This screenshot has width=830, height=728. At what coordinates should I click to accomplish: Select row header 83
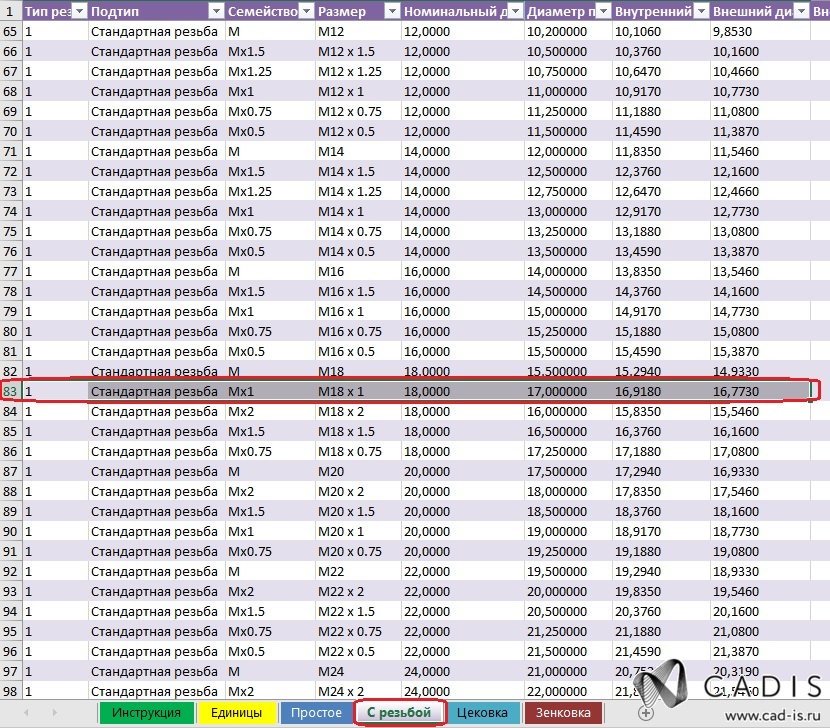click(10, 391)
